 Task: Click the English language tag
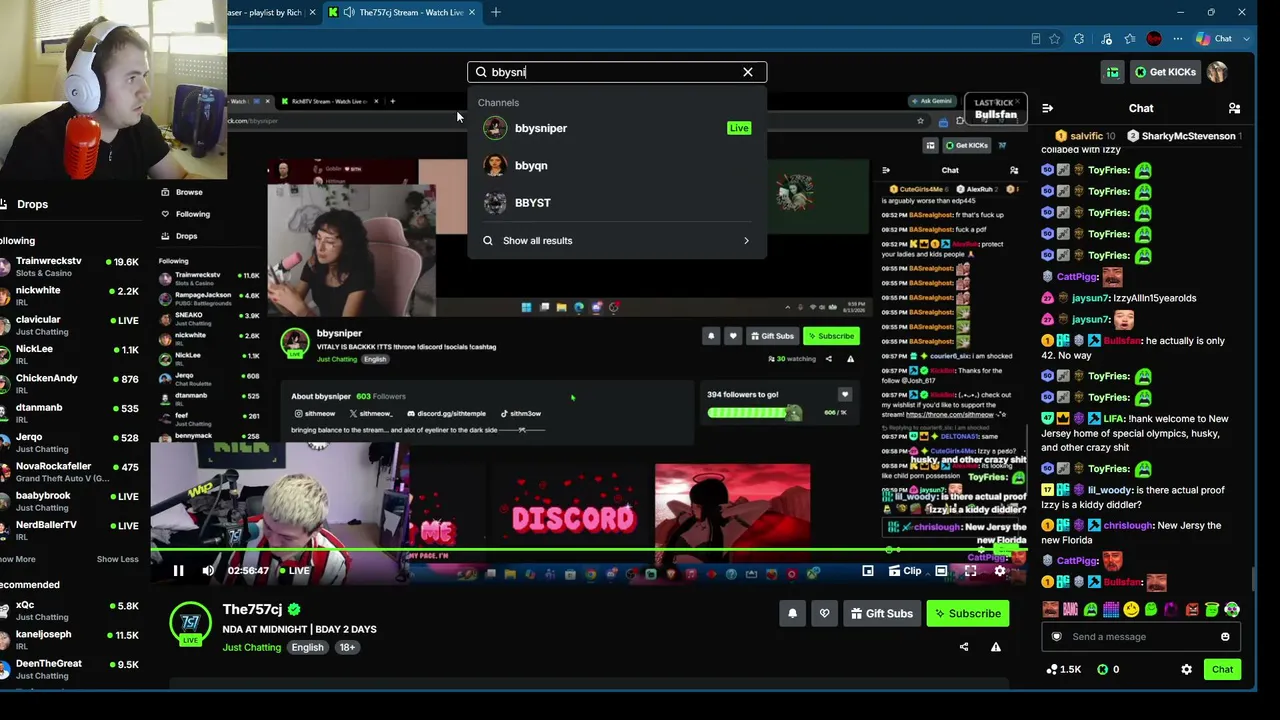(x=307, y=647)
